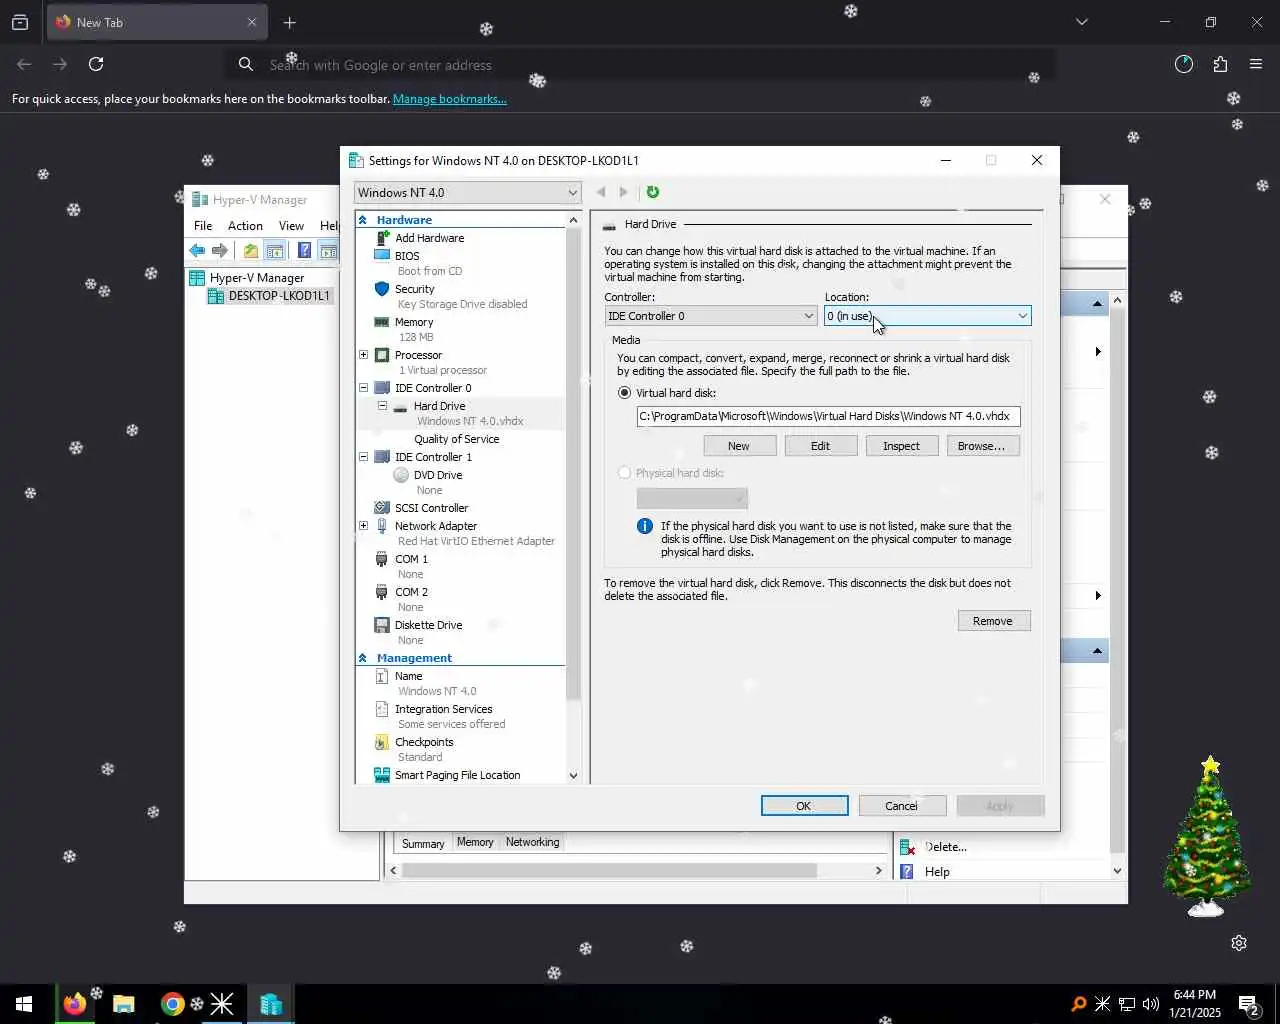Click the Add Hardware icon in settings tree
1280x1024 pixels.
tap(381, 238)
